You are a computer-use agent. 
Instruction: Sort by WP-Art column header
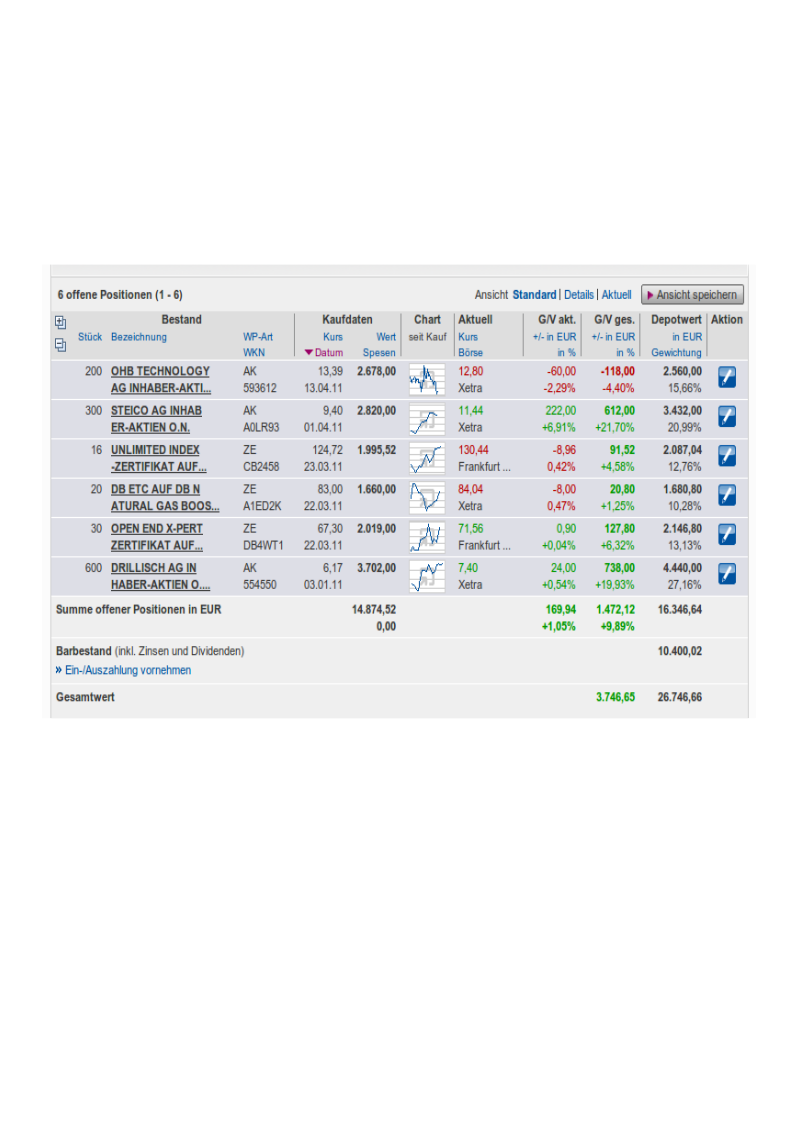click(x=258, y=337)
